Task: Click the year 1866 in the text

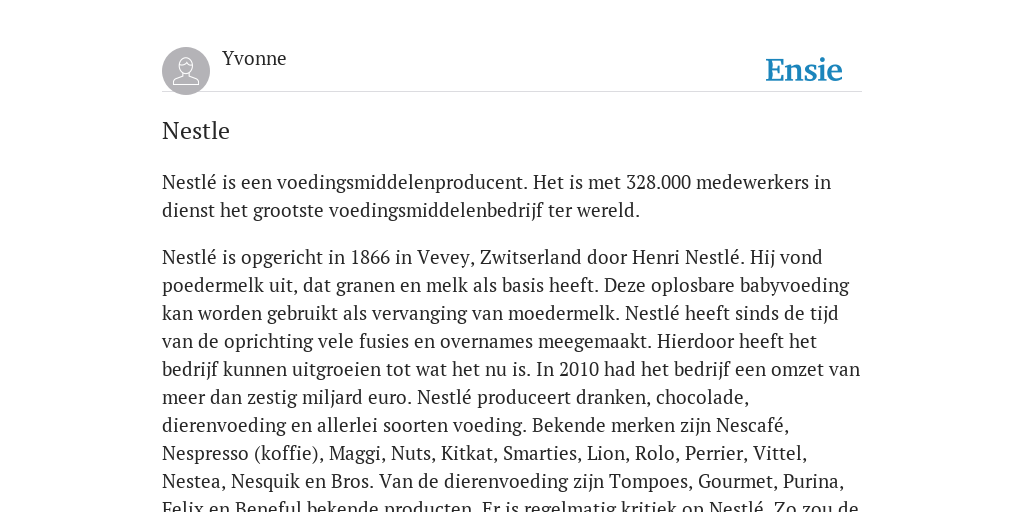Action: (370, 257)
